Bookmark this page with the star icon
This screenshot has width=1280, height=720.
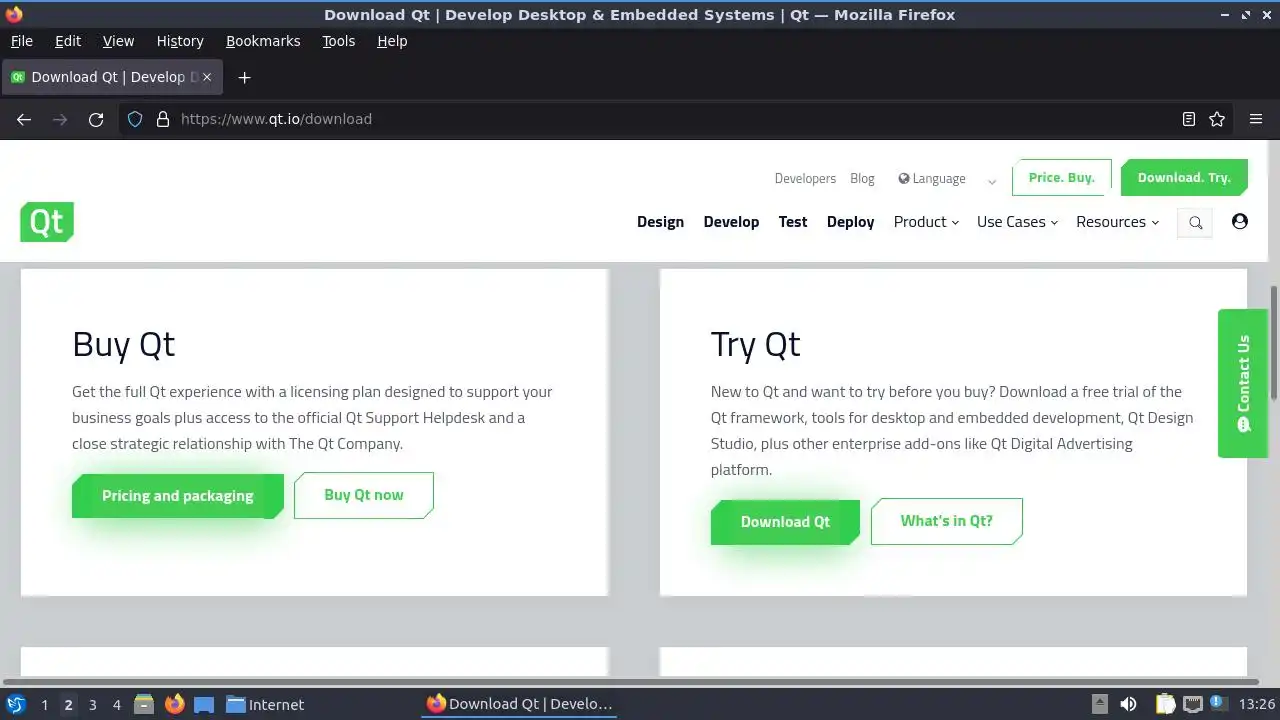(1217, 119)
